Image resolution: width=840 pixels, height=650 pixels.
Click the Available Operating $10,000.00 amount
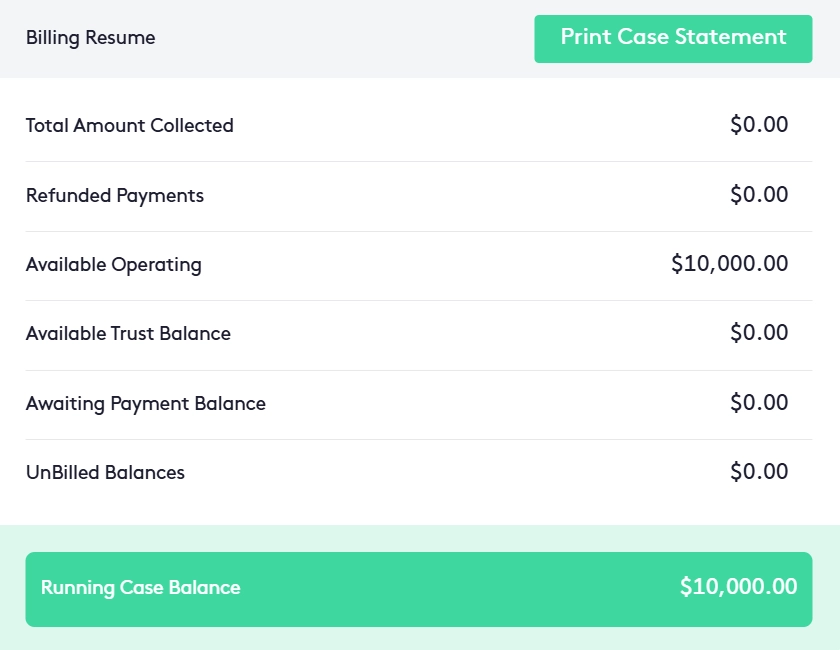point(730,264)
